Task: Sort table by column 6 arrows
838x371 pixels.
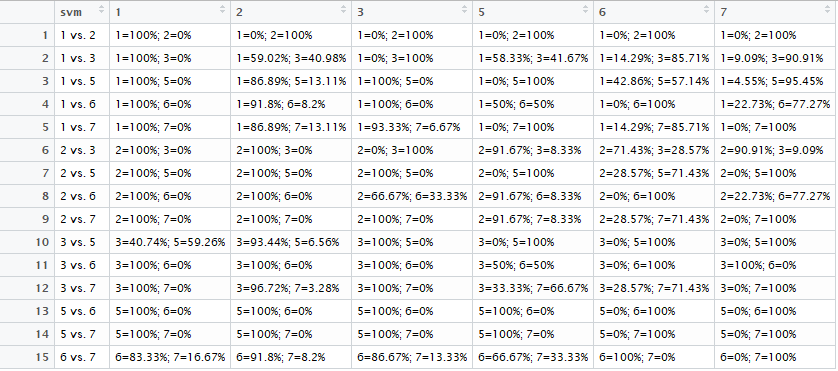Action: [x=706, y=9]
